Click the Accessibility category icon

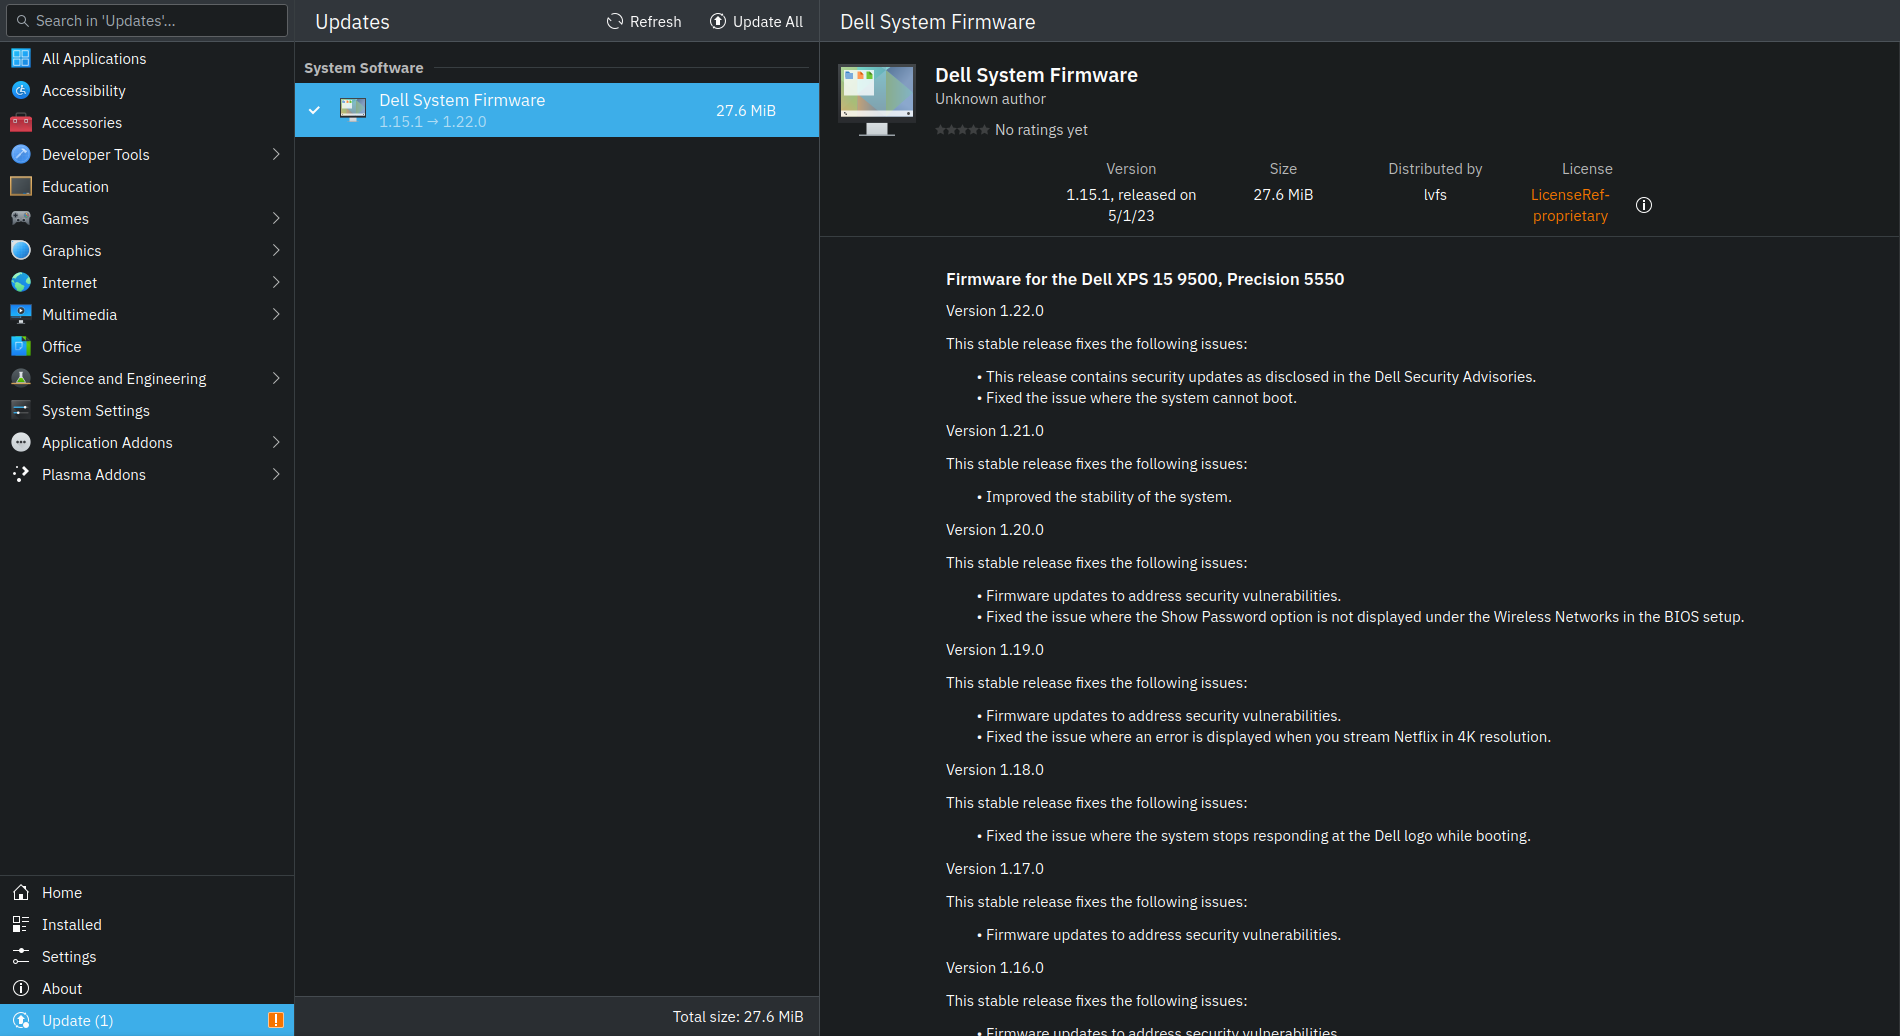coord(21,91)
